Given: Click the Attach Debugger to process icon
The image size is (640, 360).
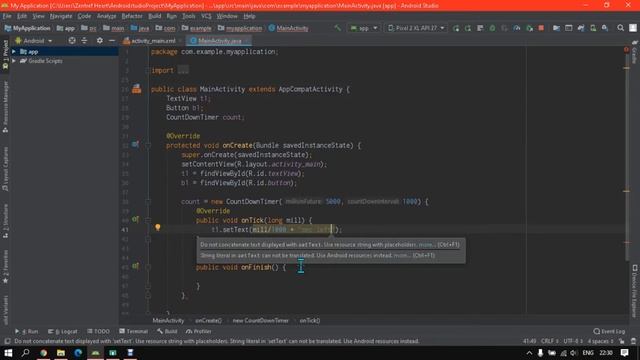Looking at the screenshot, I should (x=529, y=28).
